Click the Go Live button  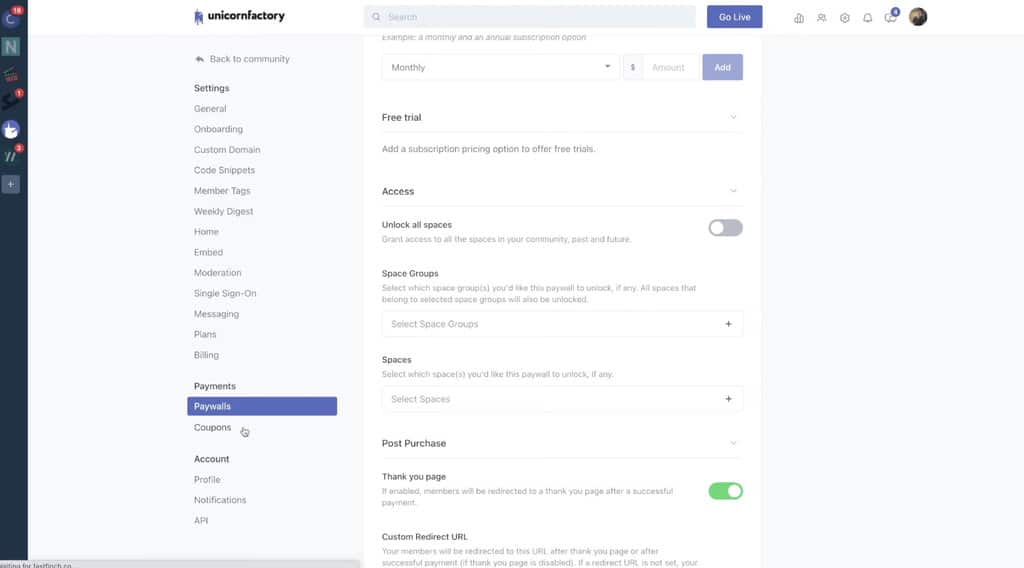[x=734, y=17]
